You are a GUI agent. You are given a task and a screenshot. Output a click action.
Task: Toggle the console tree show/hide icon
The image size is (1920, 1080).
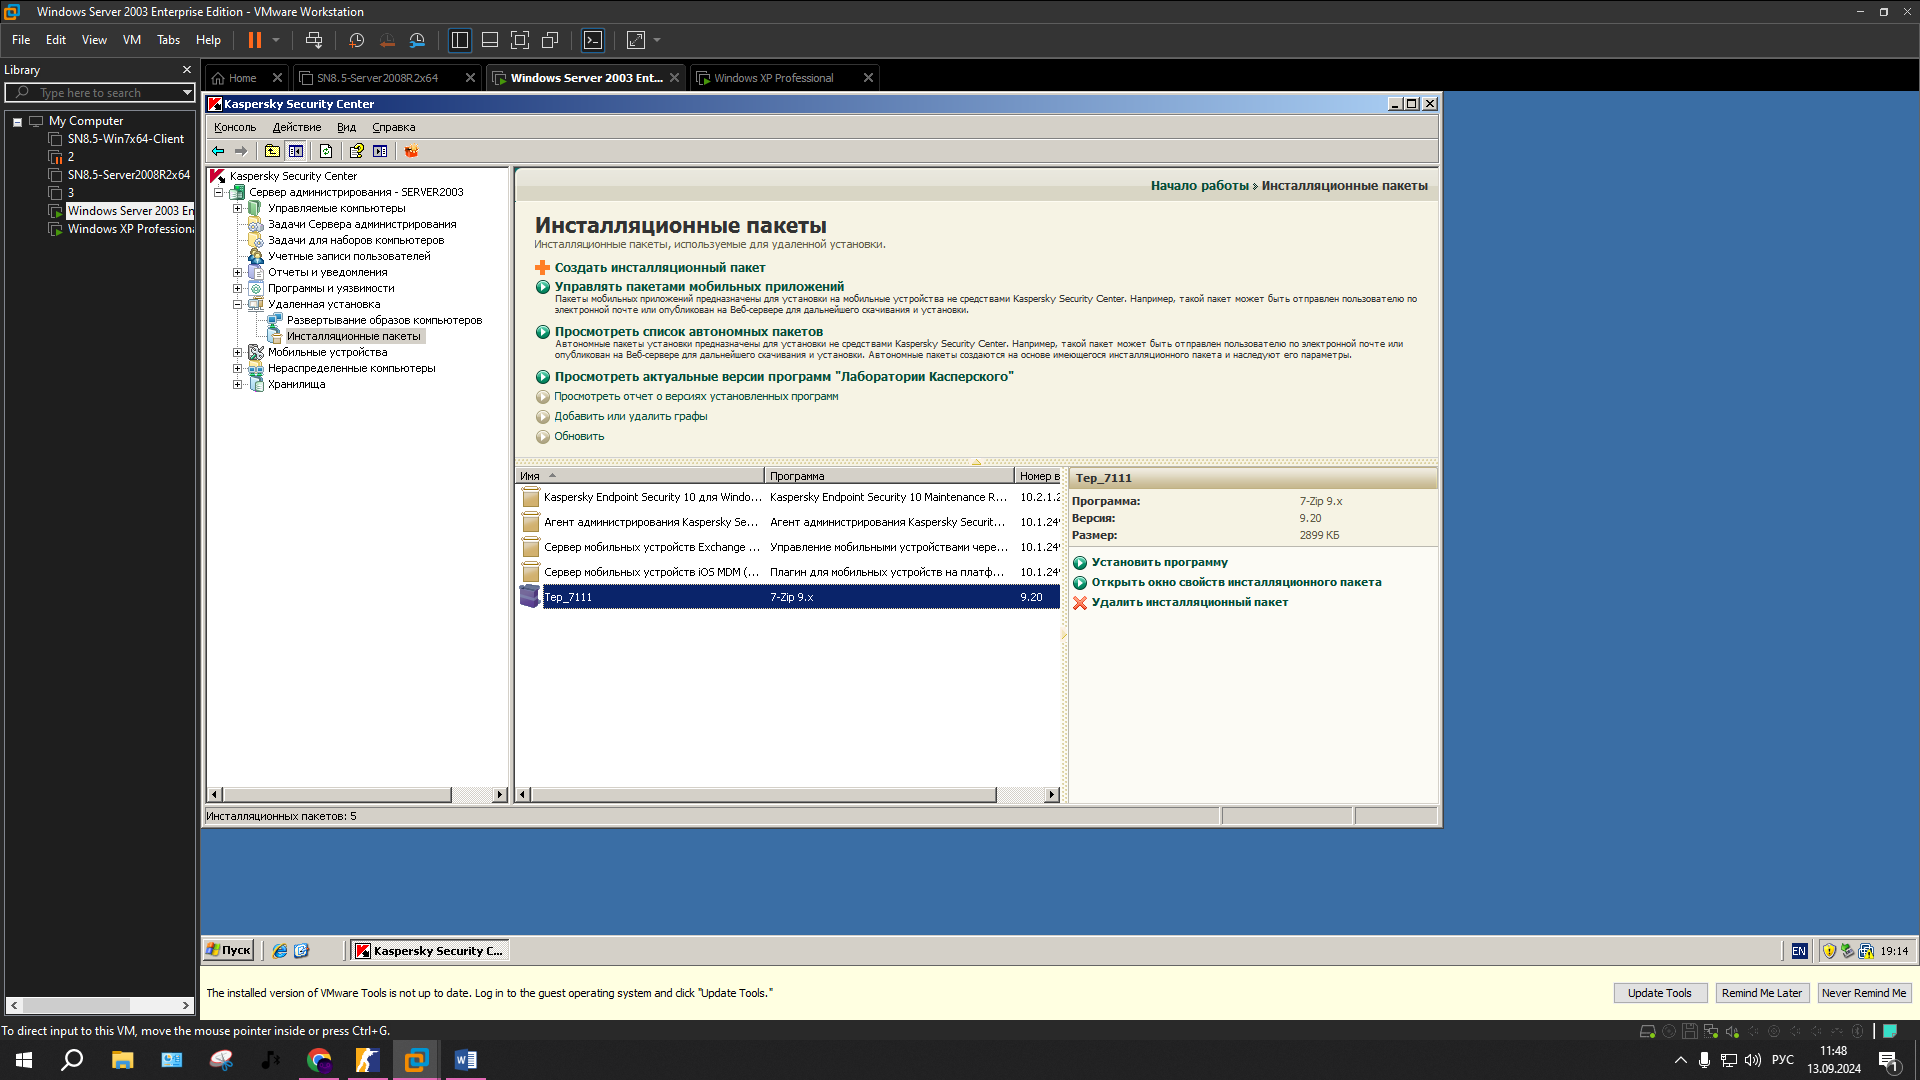point(296,151)
